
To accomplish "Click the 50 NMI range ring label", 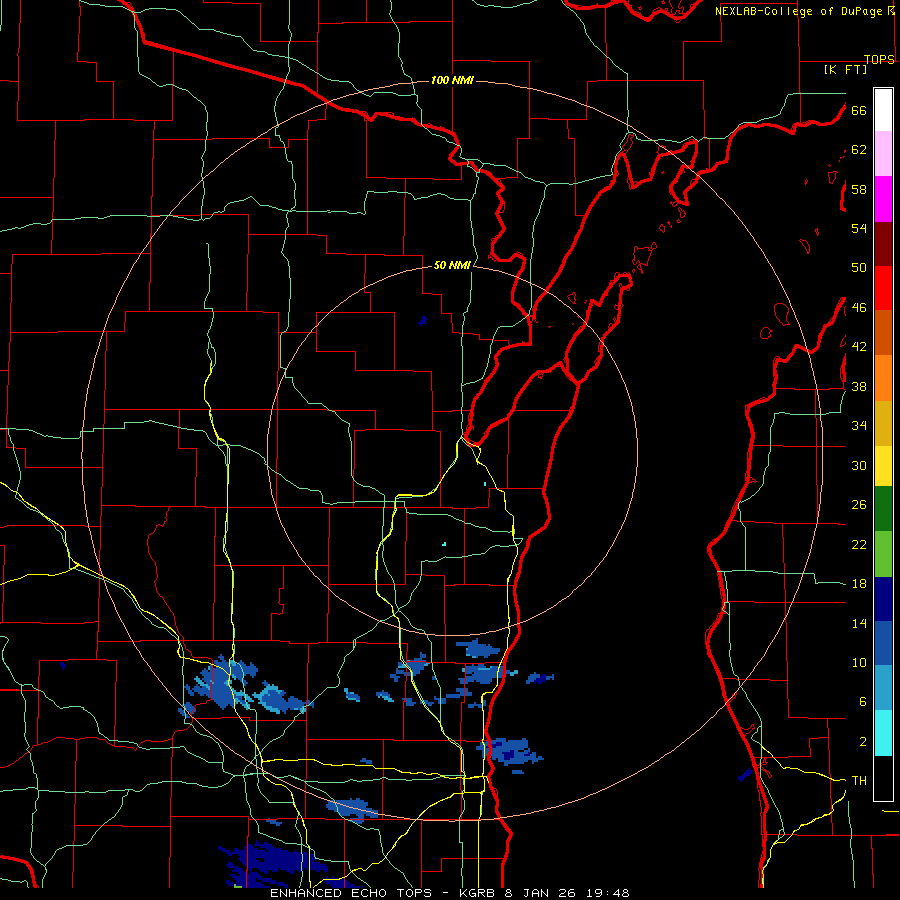I will 452,265.
